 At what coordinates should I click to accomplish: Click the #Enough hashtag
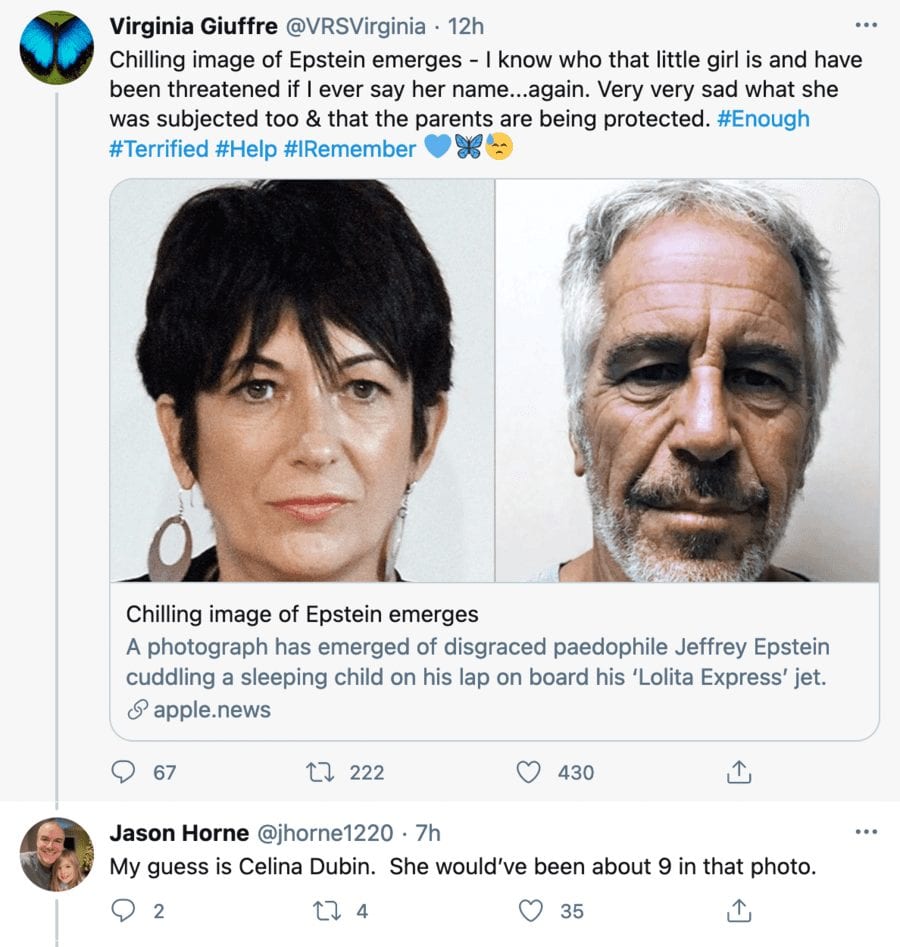click(x=763, y=119)
